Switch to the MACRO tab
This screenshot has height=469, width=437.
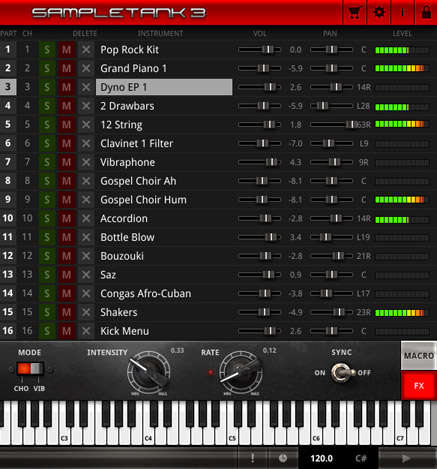[419, 356]
